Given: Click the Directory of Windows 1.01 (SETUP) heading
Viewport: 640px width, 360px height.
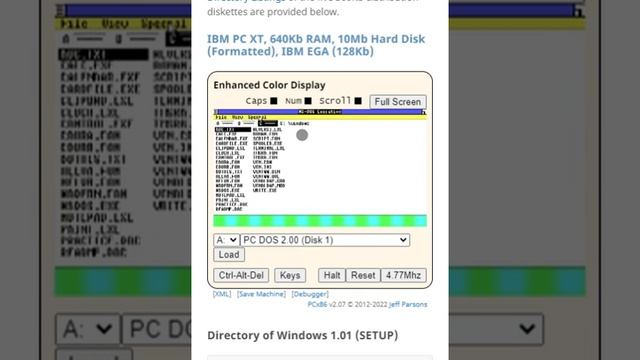Looking at the screenshot, I should tap(302, 336).
